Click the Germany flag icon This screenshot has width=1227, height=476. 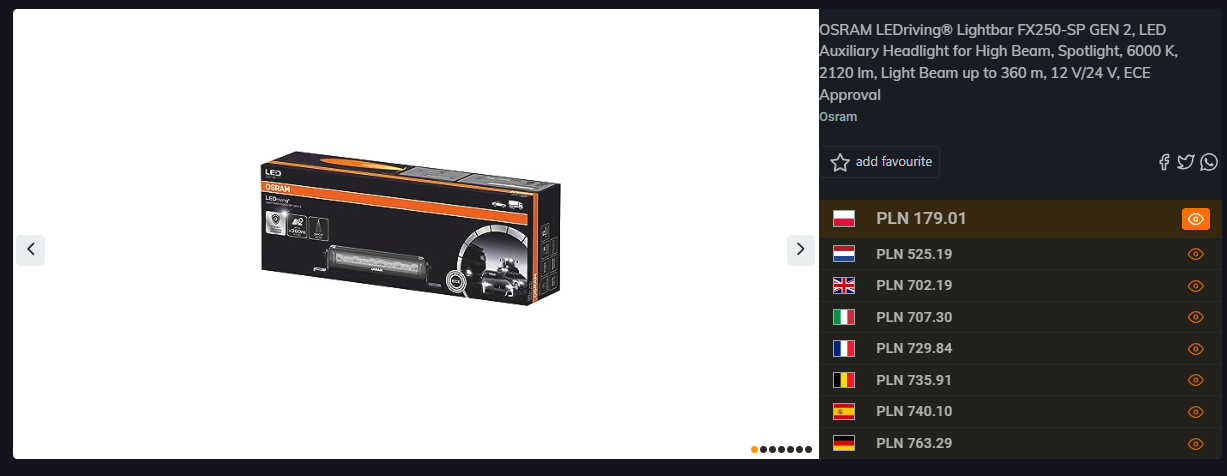[844, 443]
